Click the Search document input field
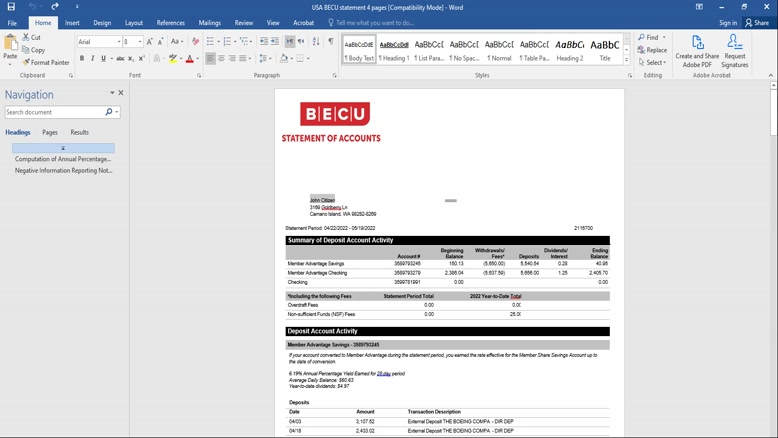 pyautogui.click(x=54, y=112)
